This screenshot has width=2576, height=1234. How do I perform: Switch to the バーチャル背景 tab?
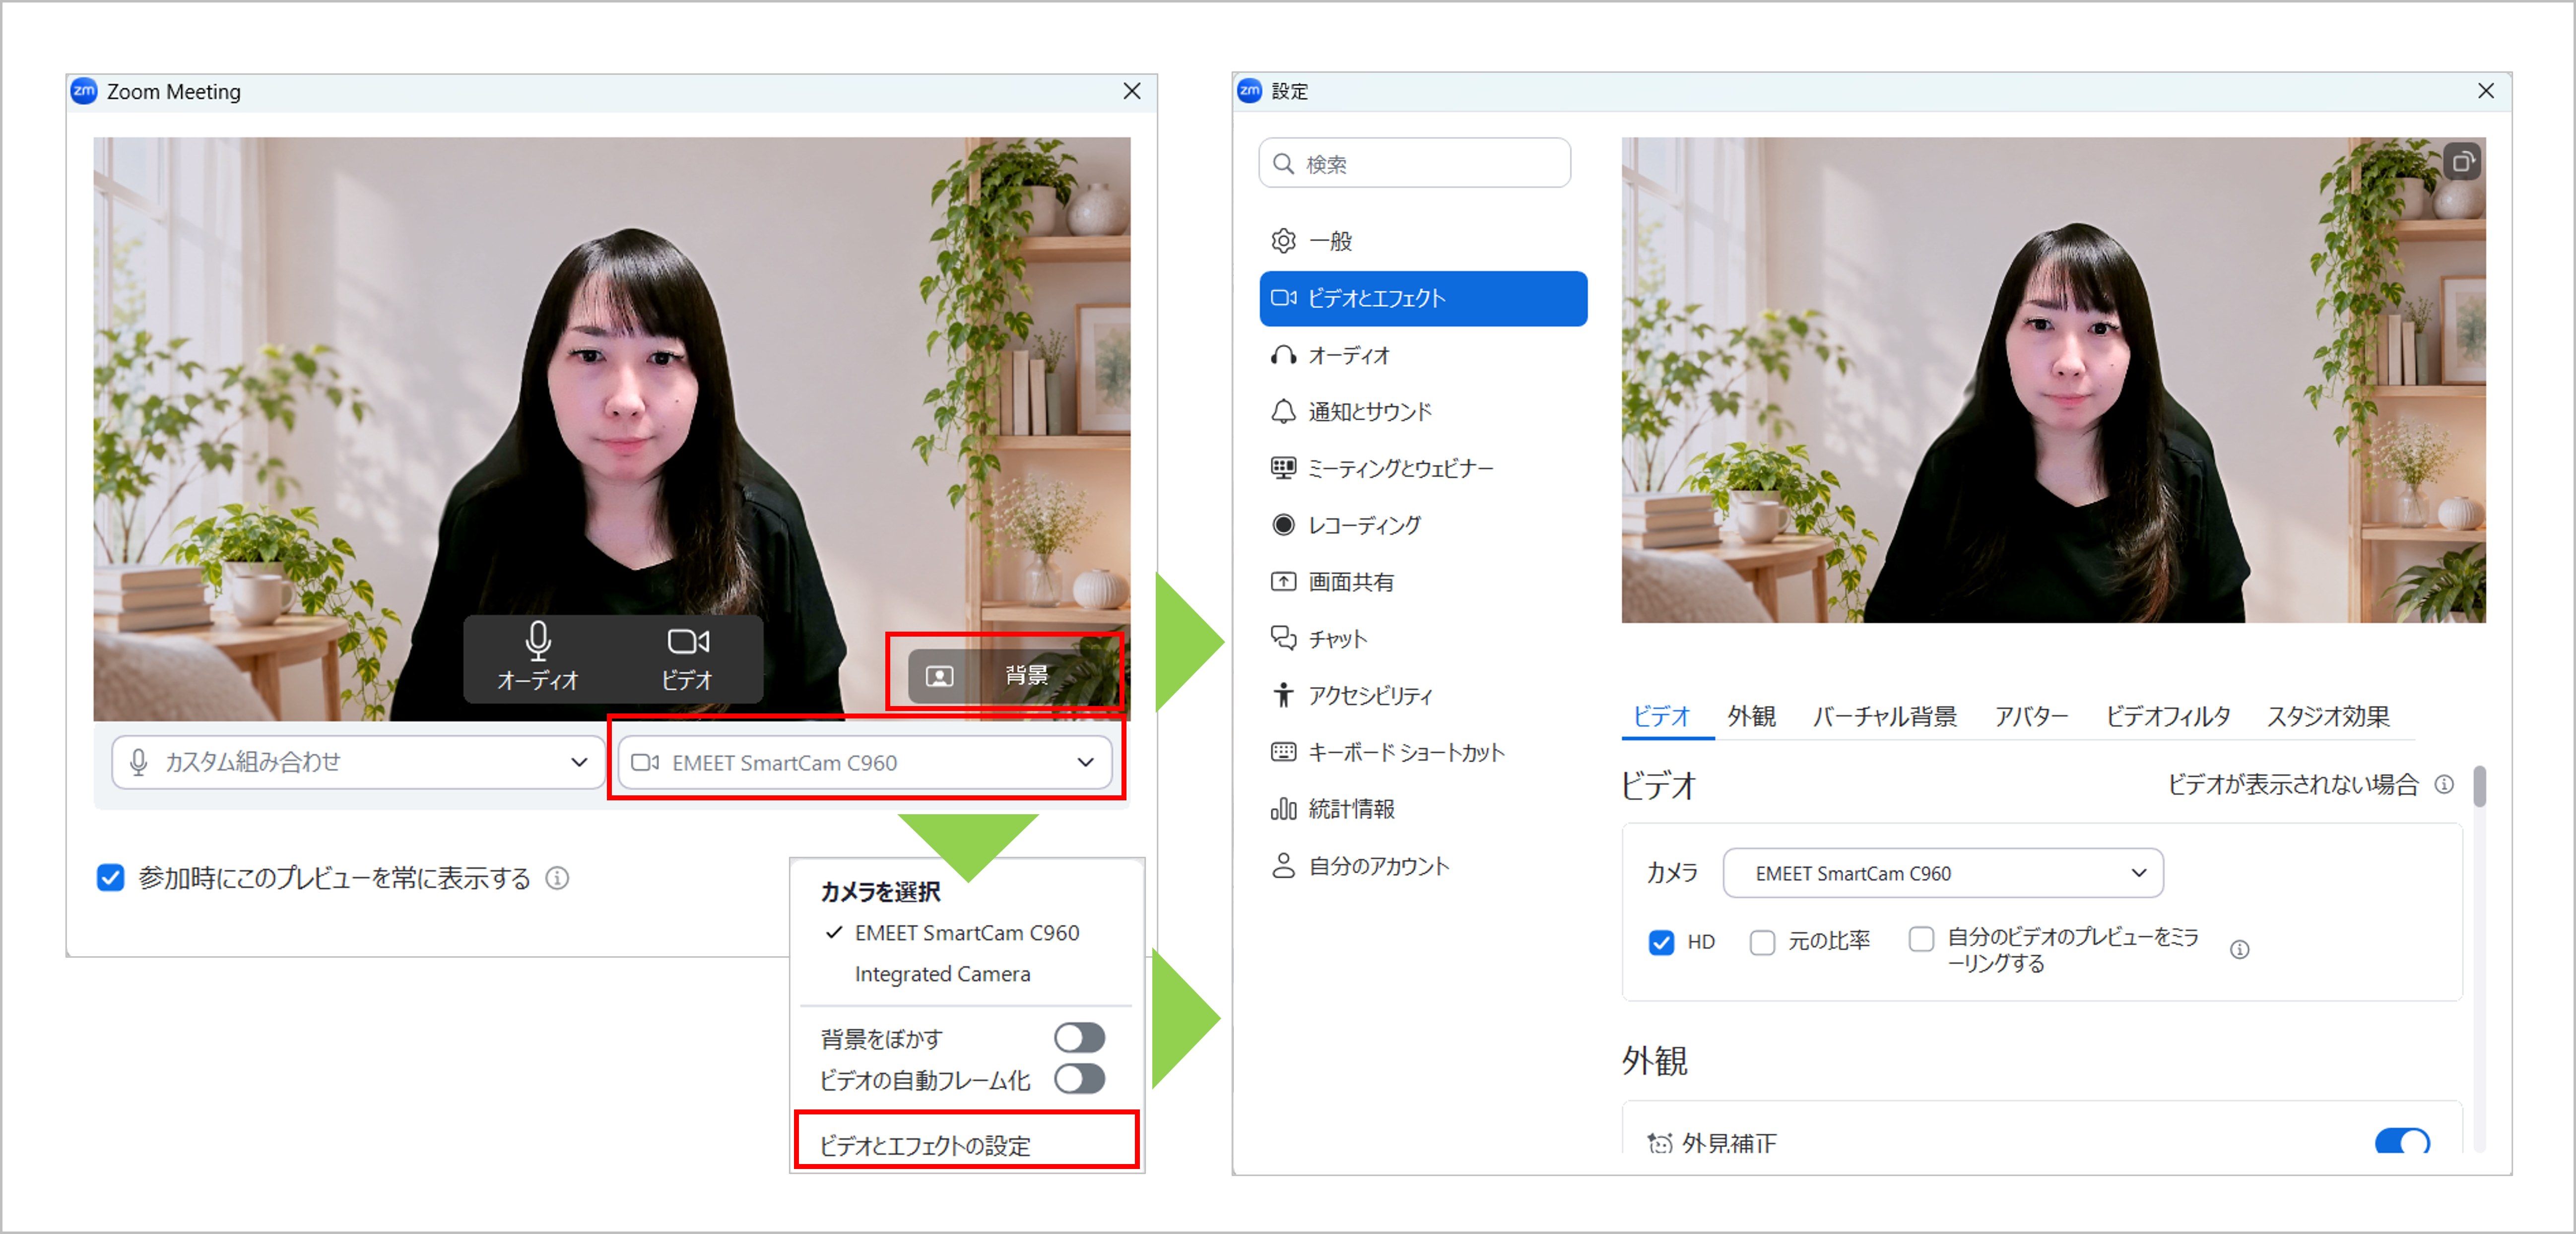pos(1884,716)
